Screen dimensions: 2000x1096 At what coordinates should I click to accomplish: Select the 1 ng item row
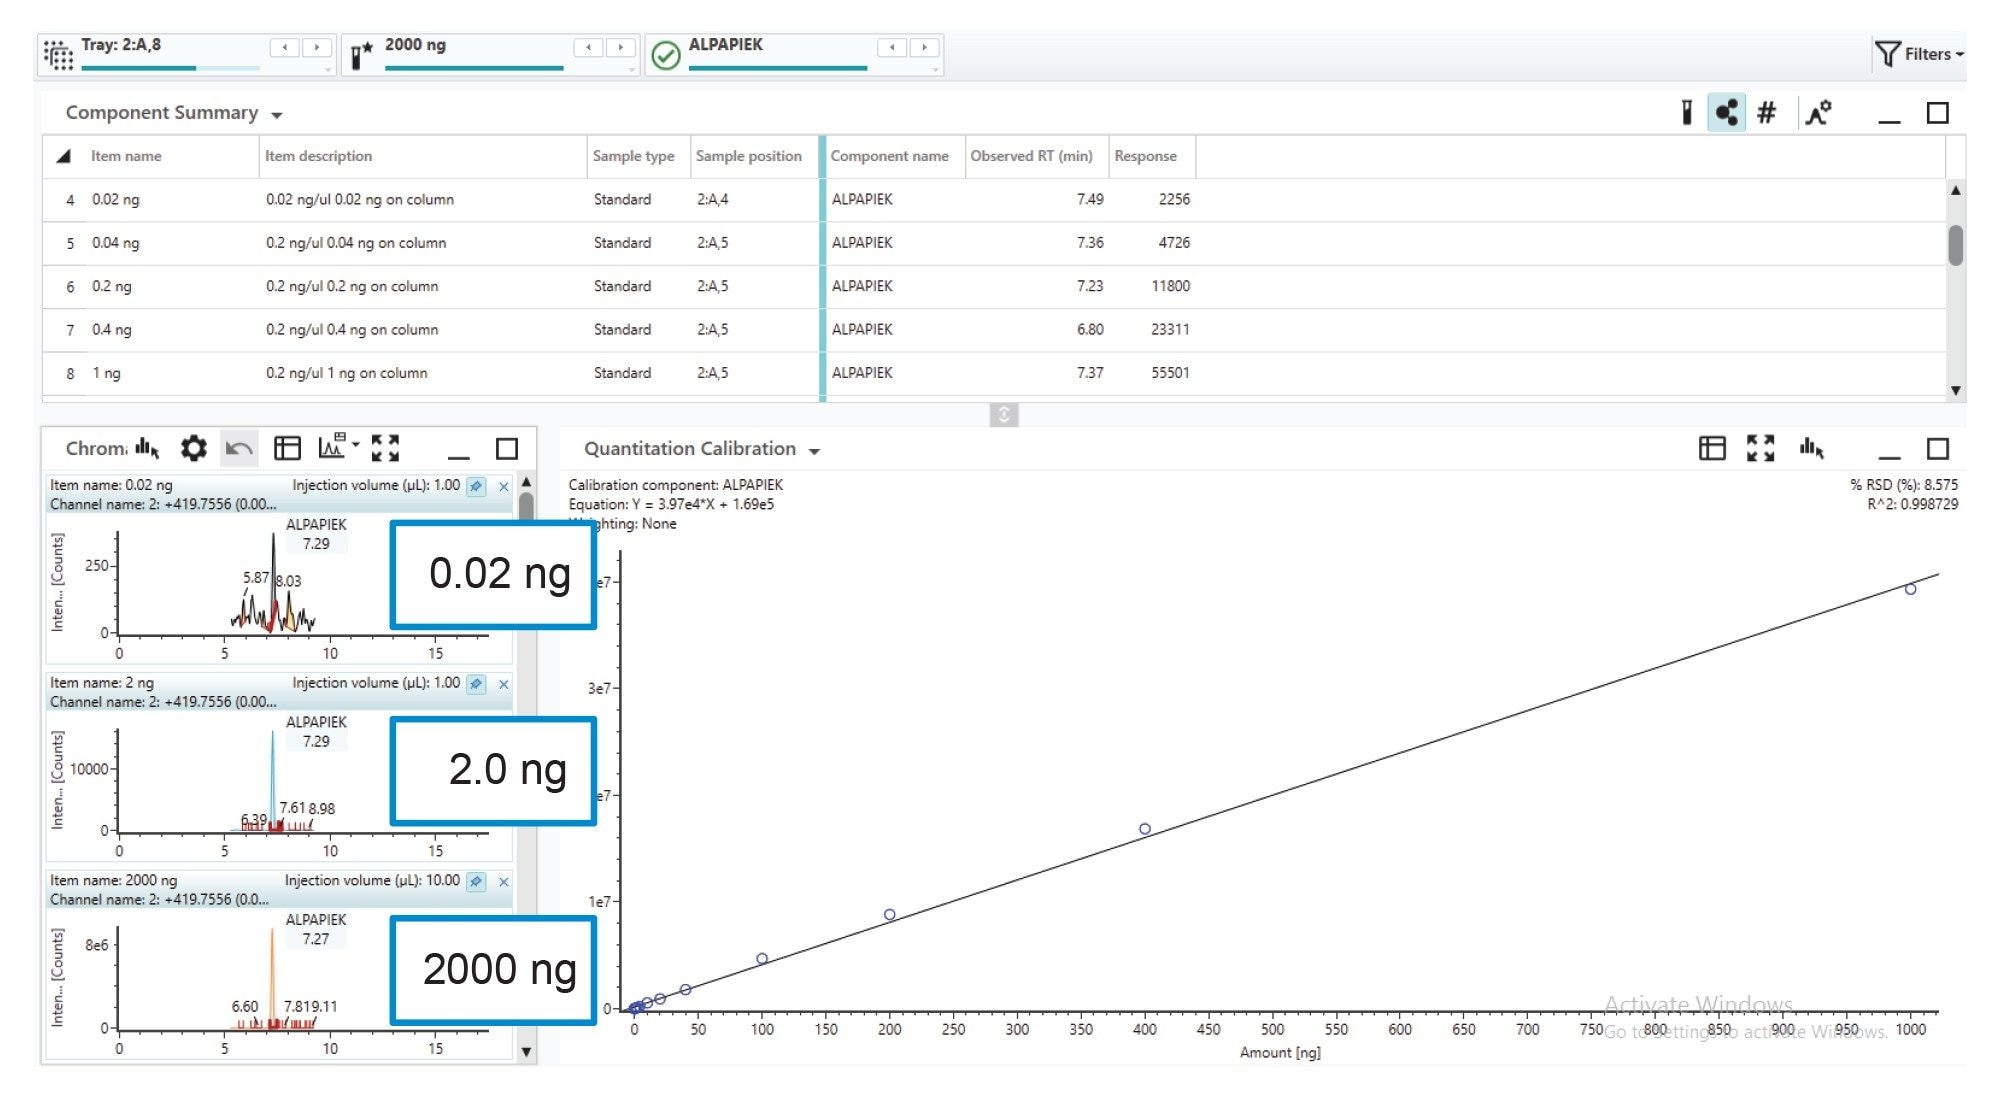pyautogui.click(x=994, y=373)
